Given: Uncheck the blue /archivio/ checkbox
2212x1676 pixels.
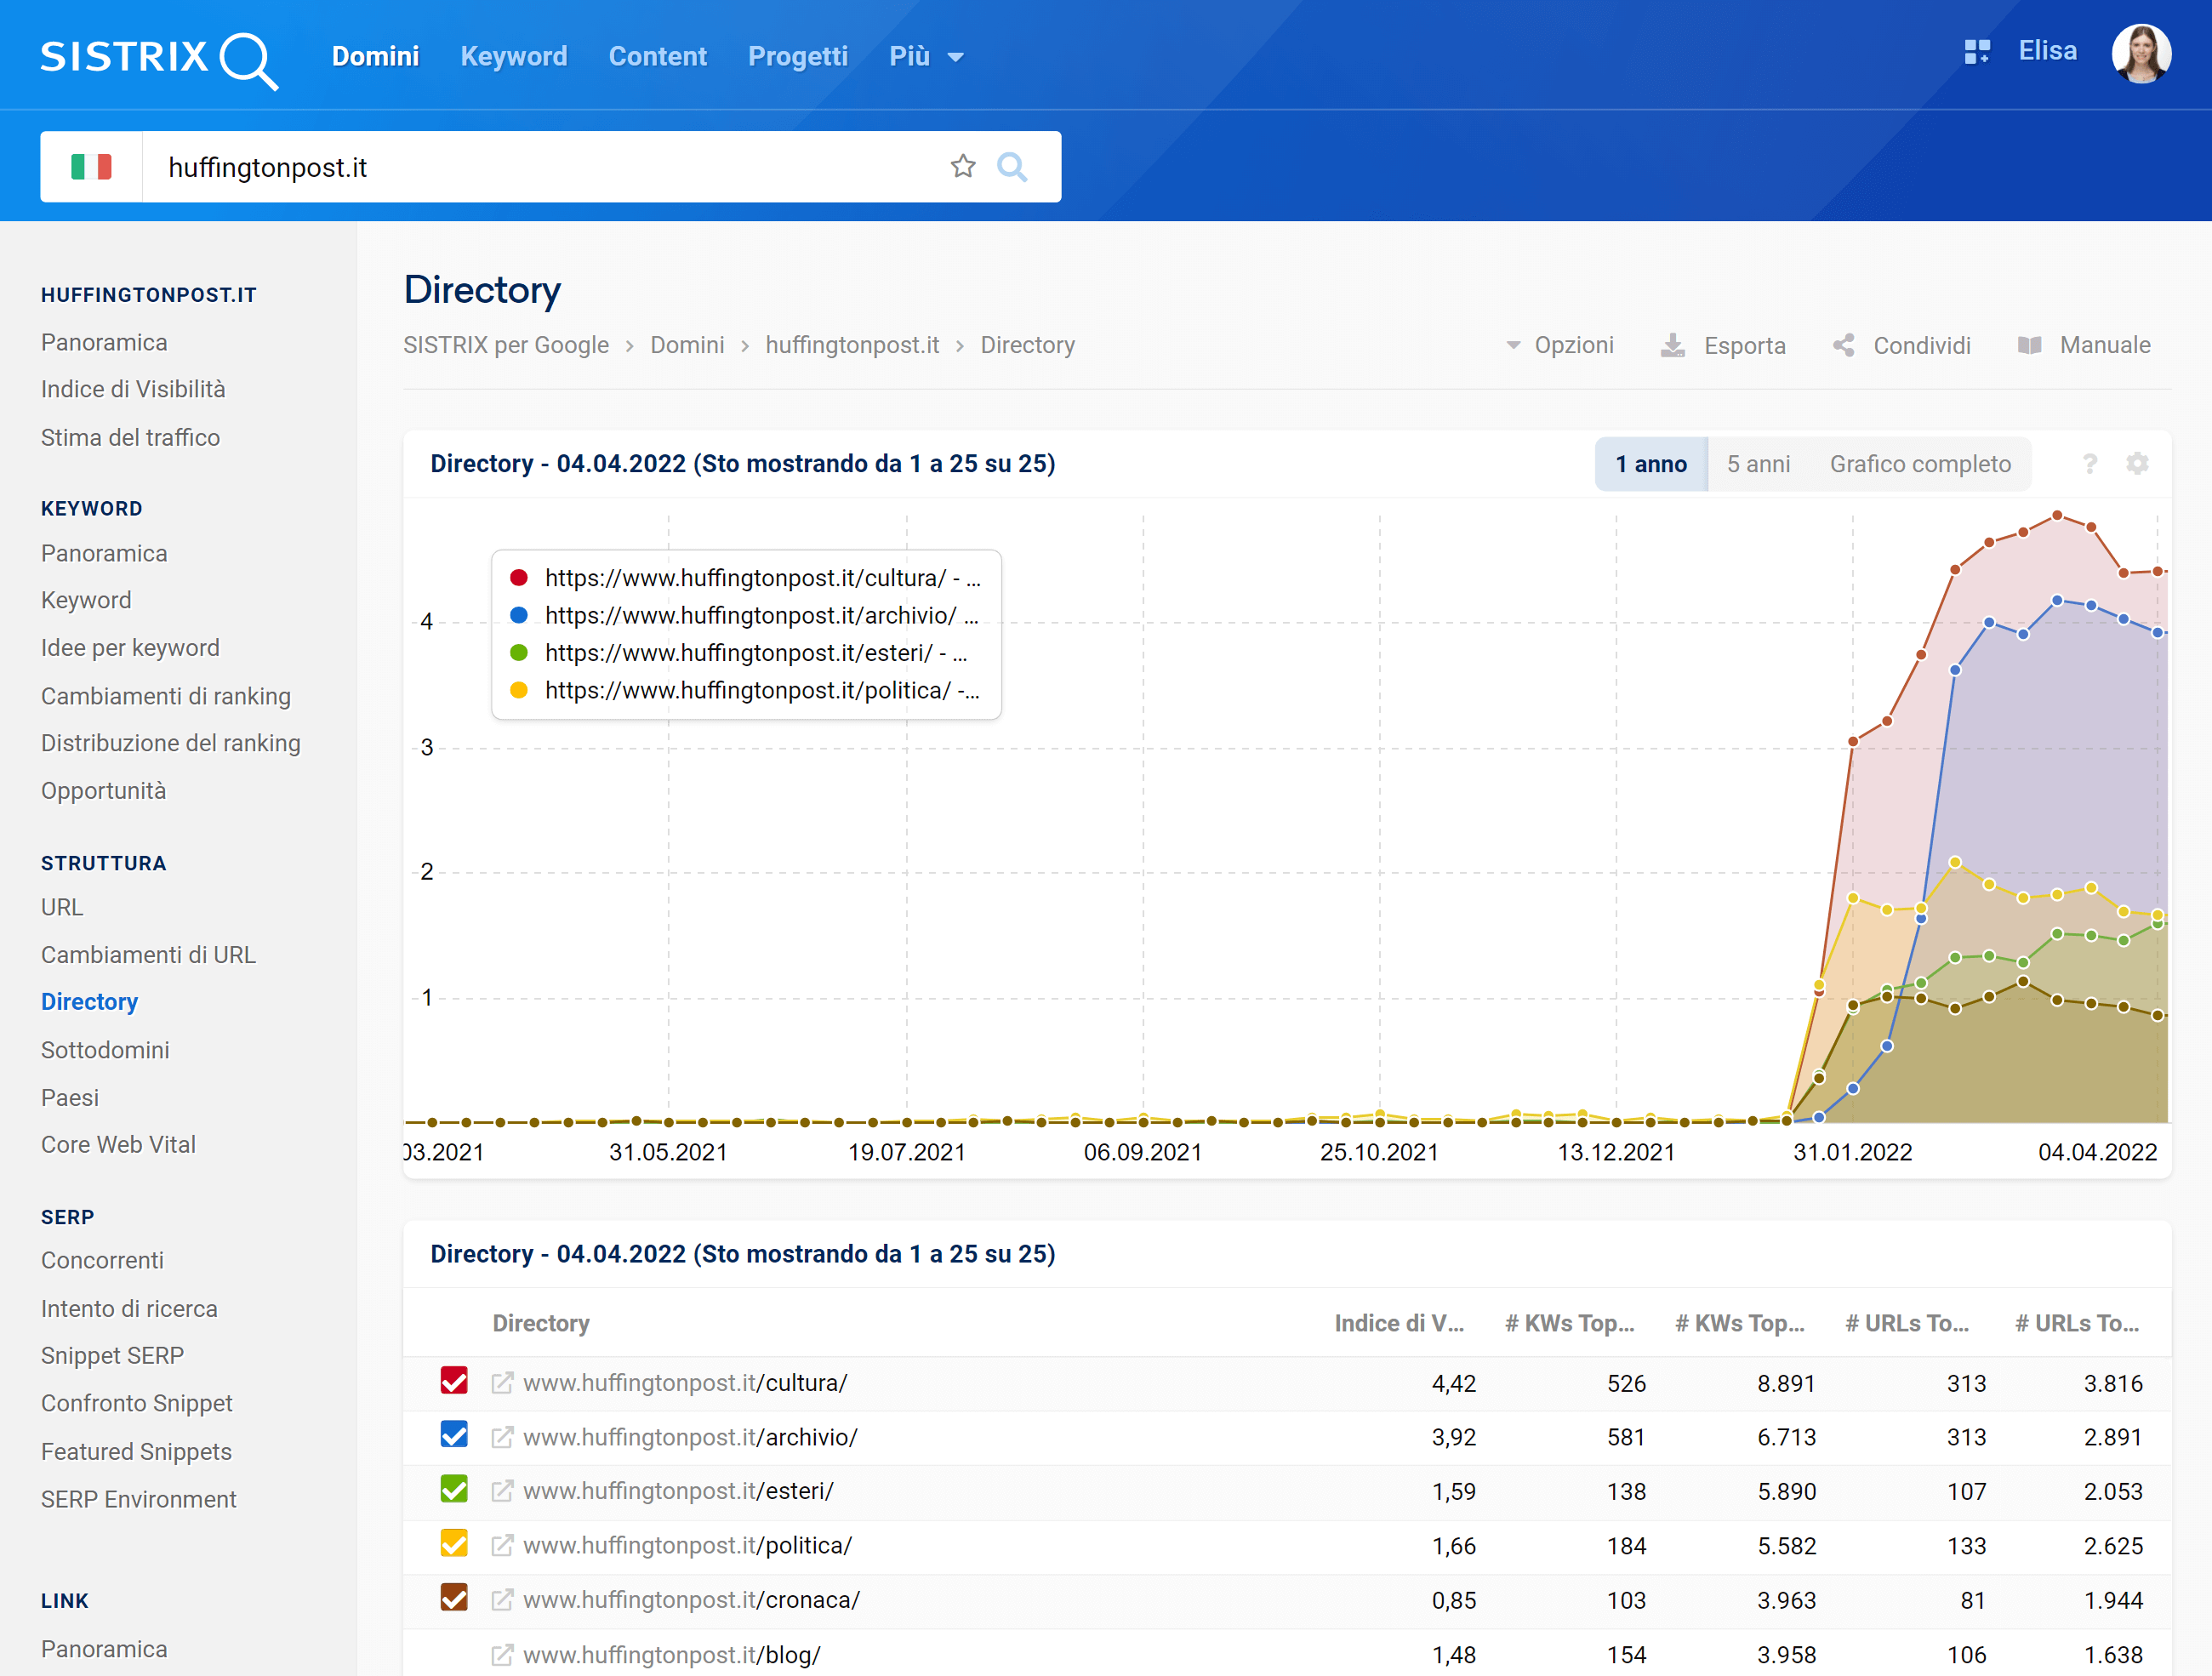Looking at the screenshot, I should pyautogui.click(x=454, y=1435).
